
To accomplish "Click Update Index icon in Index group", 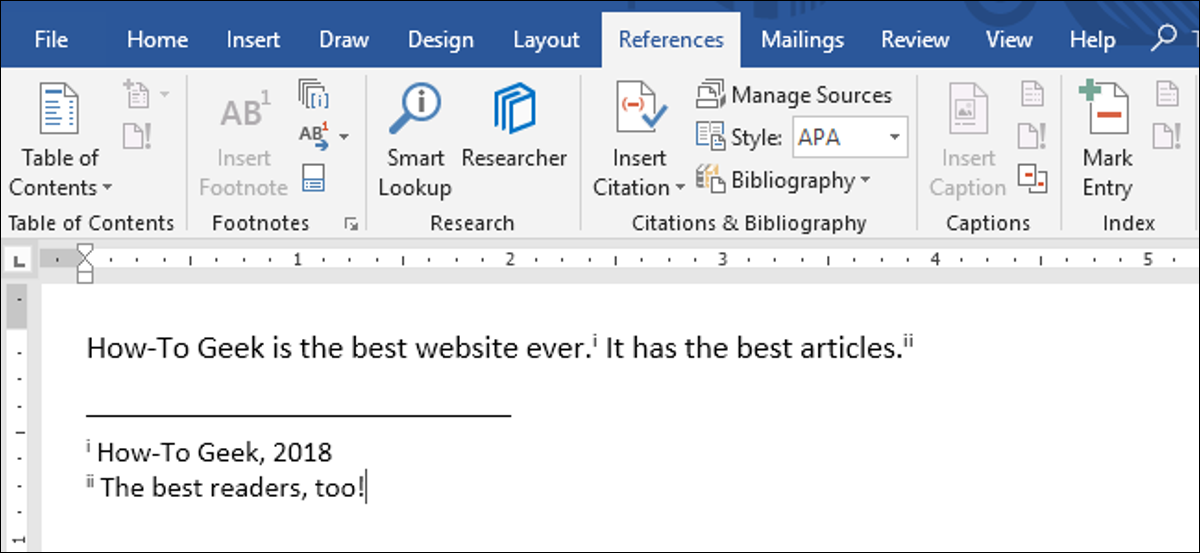I will pos(1167,134).
